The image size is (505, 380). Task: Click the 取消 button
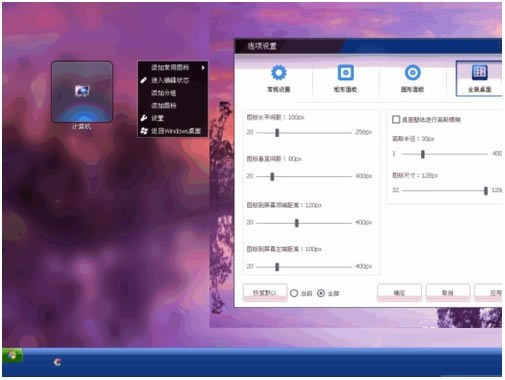tap(448, 293)
